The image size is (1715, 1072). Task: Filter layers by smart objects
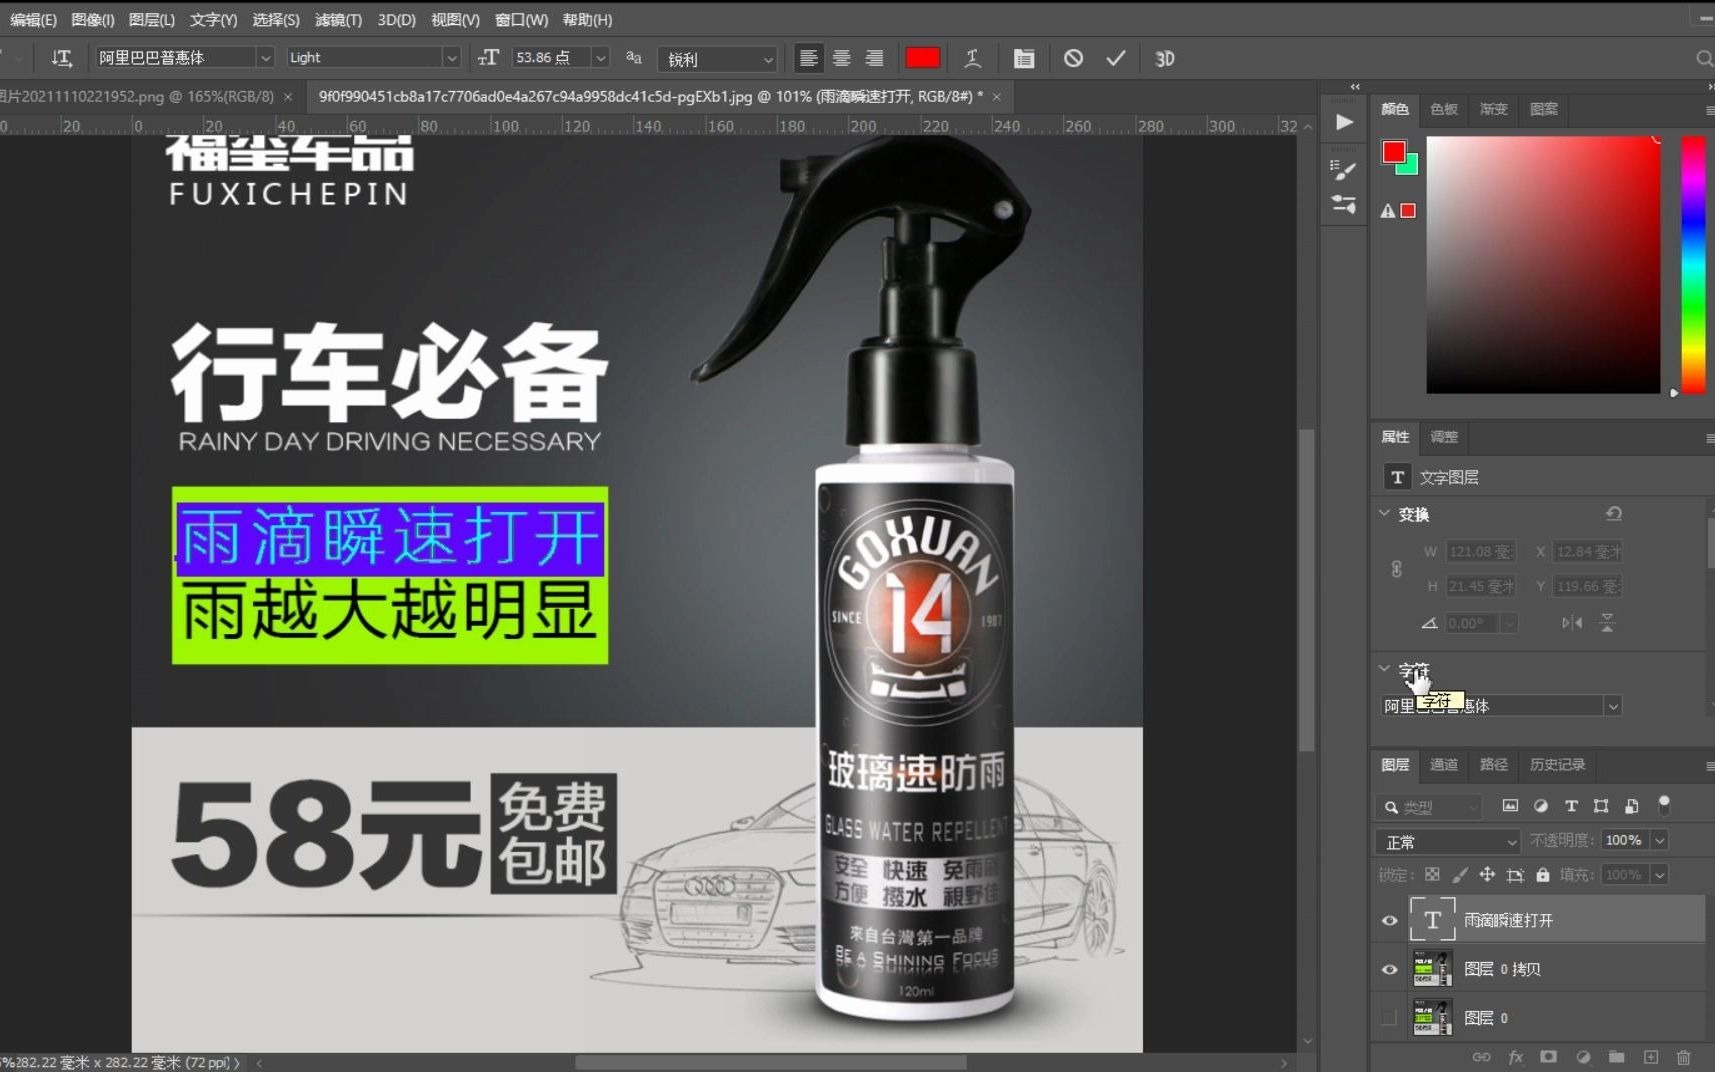tap(1631, 806)
